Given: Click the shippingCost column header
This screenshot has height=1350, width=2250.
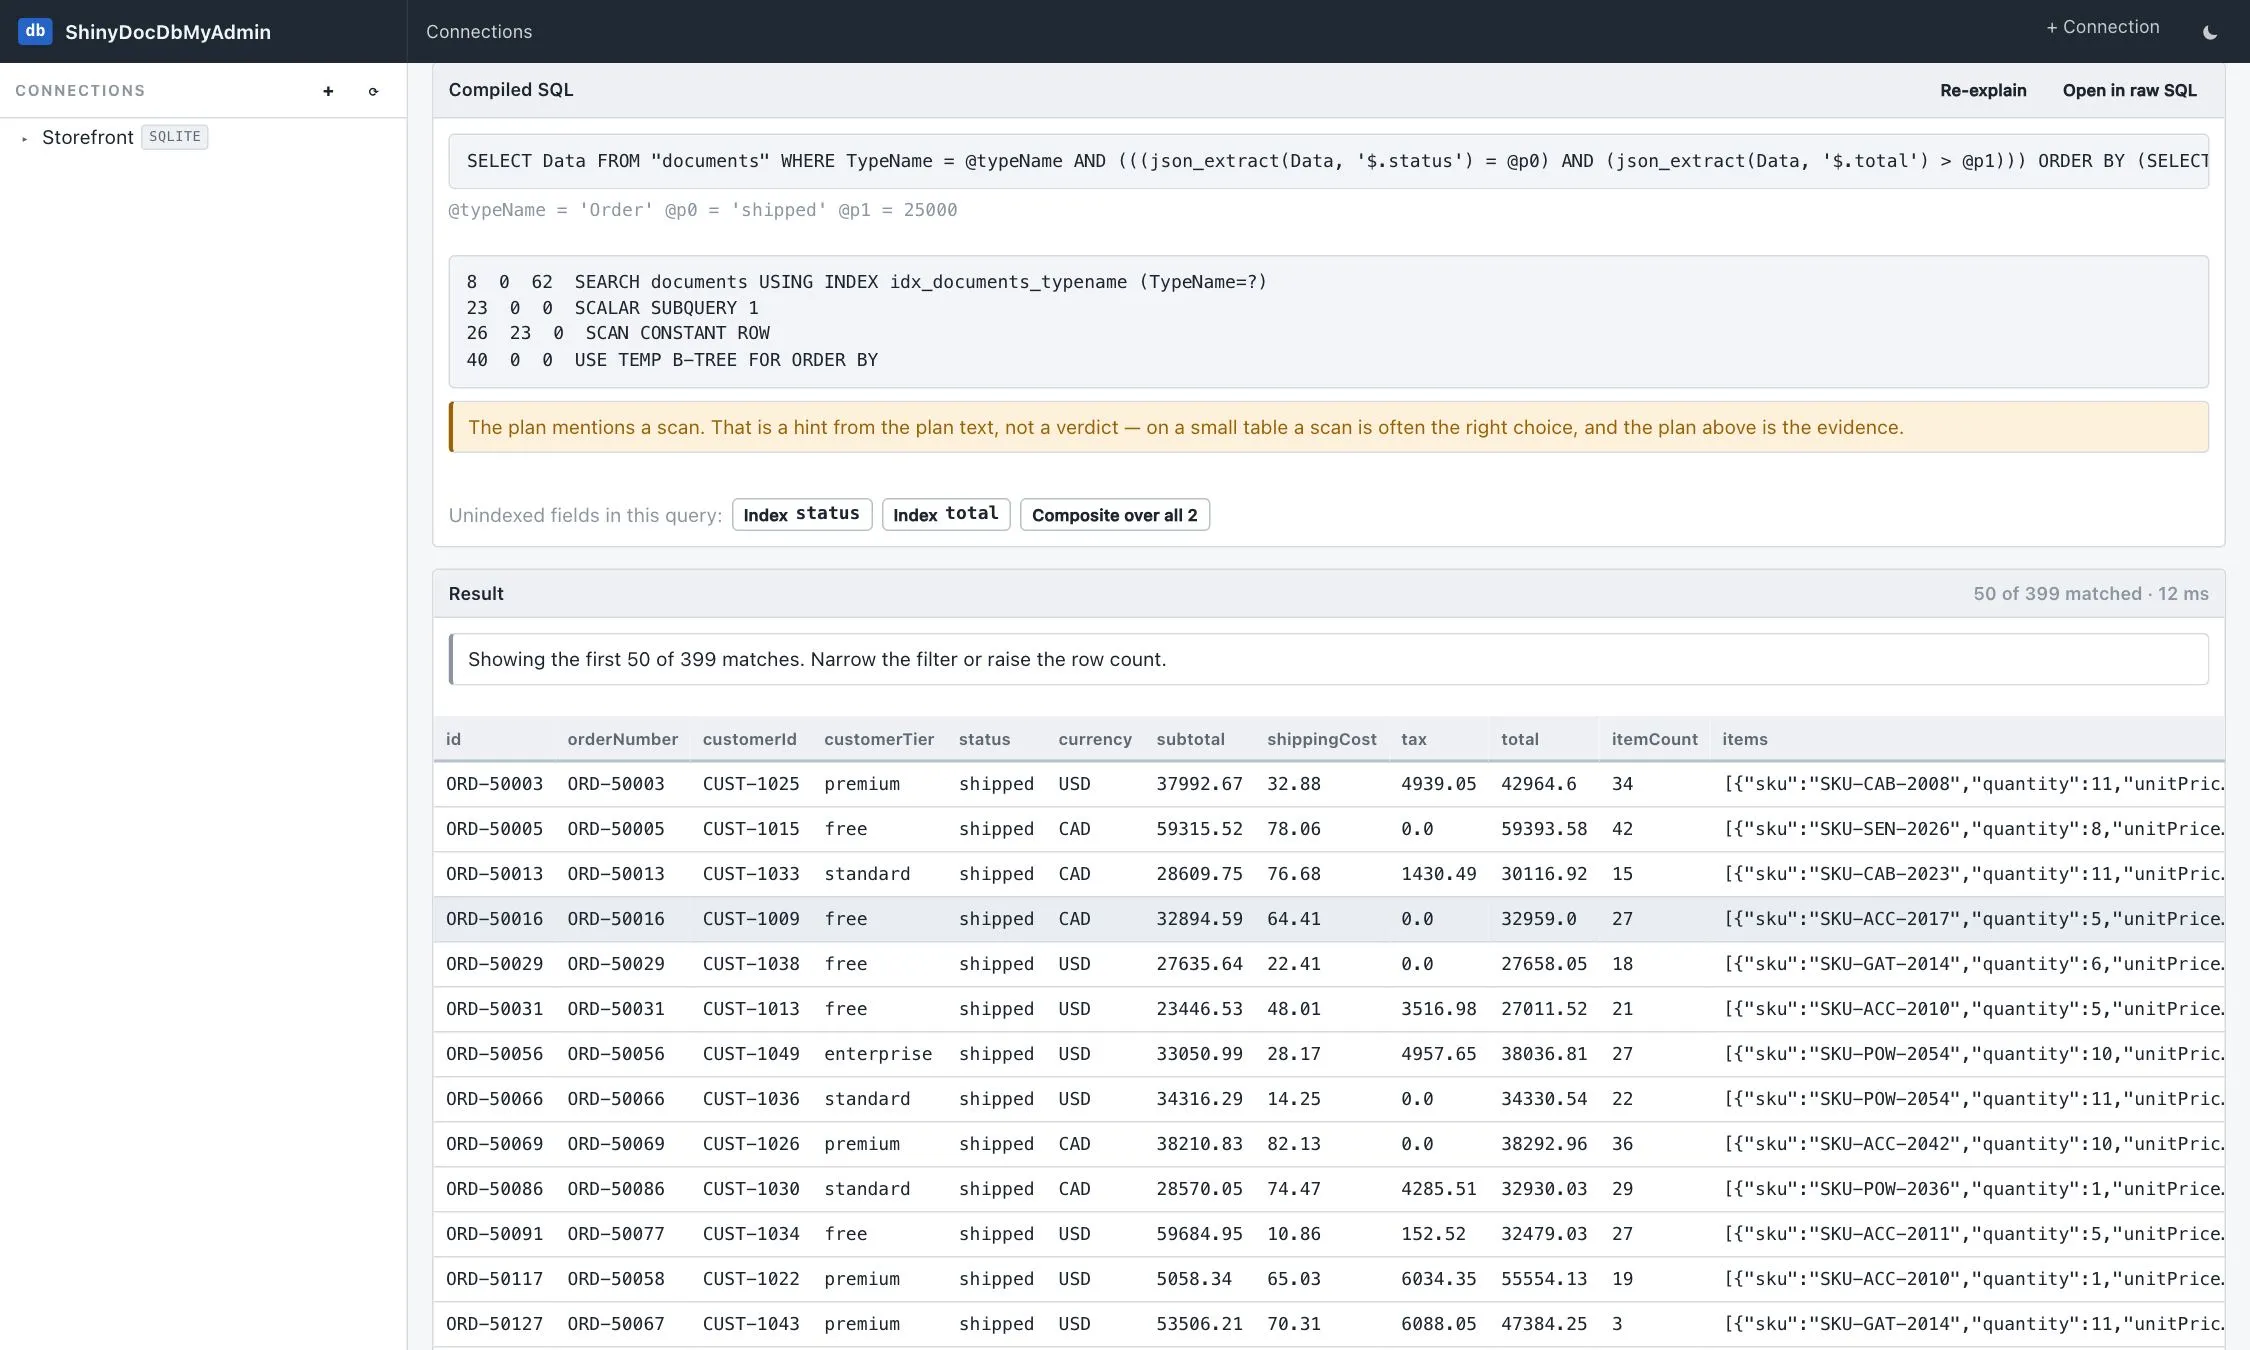Looking at the screenshot, I should (x=1321, y=739).
